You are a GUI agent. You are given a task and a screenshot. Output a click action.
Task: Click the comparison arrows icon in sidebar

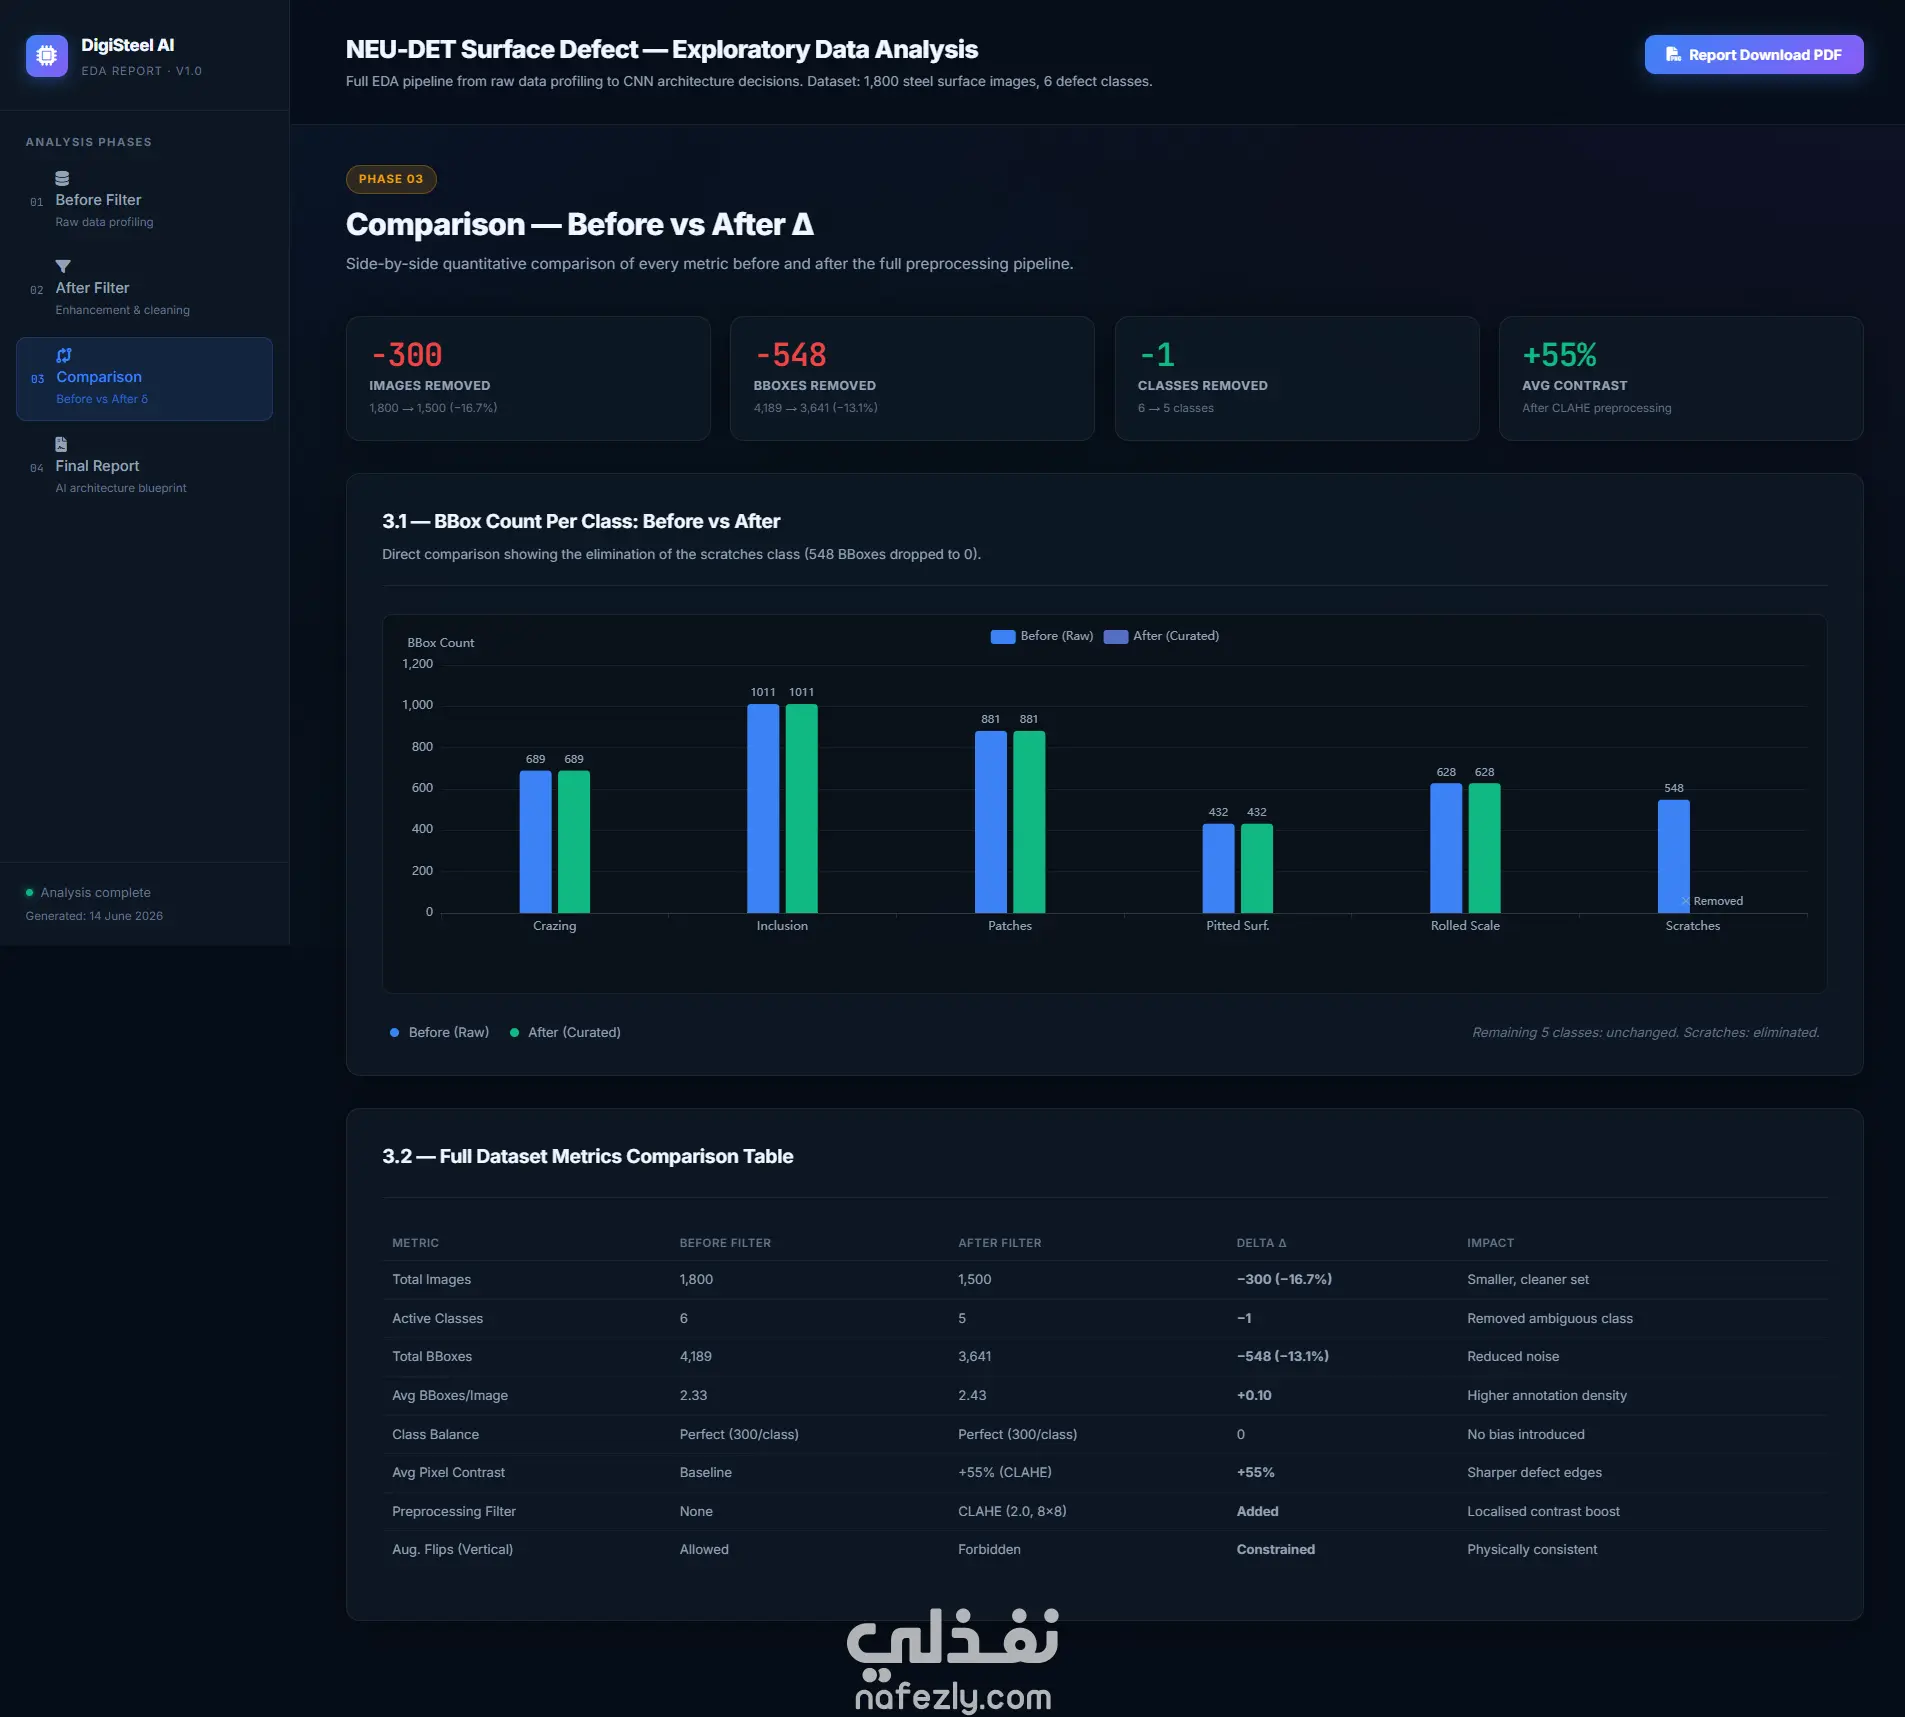click(x=64, y=355)
